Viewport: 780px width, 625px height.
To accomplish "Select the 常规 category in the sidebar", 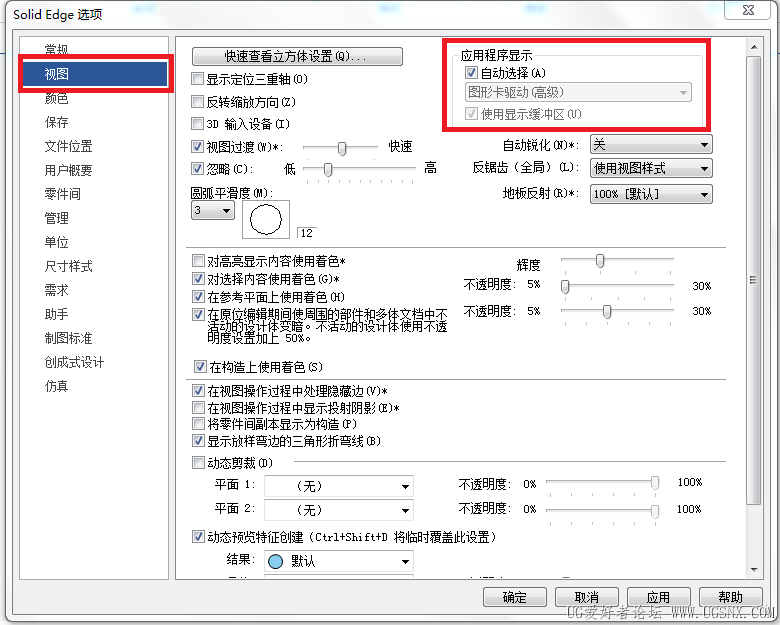I will pos(56,49).
